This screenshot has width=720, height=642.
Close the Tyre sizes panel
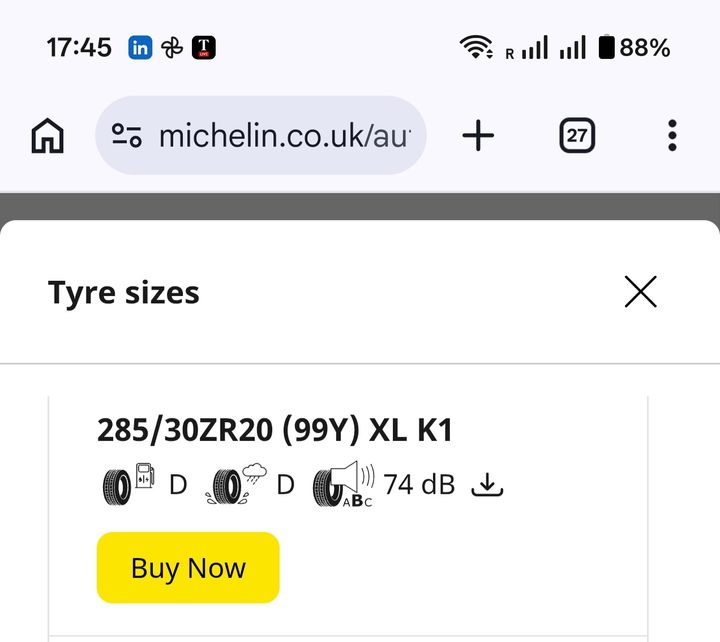pos(640,292)
